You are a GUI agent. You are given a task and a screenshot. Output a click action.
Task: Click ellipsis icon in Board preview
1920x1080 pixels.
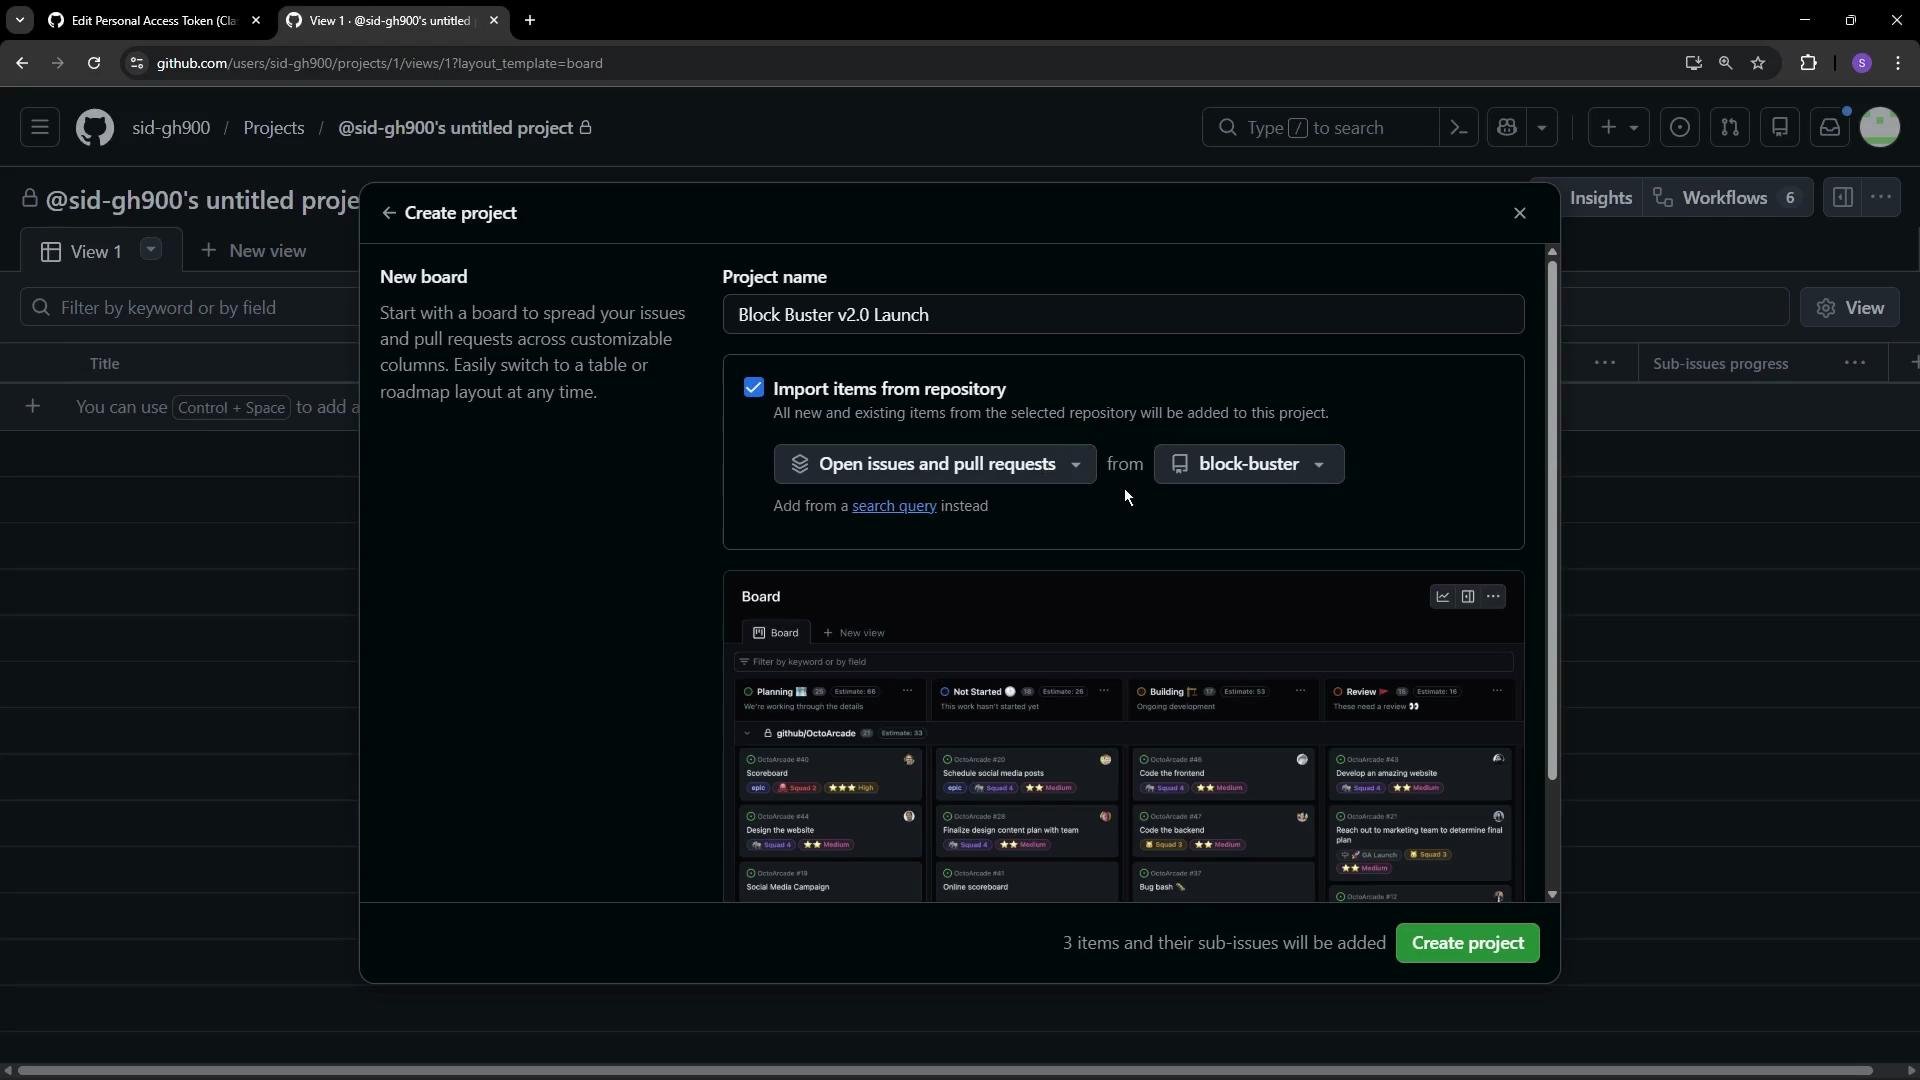1493,597
